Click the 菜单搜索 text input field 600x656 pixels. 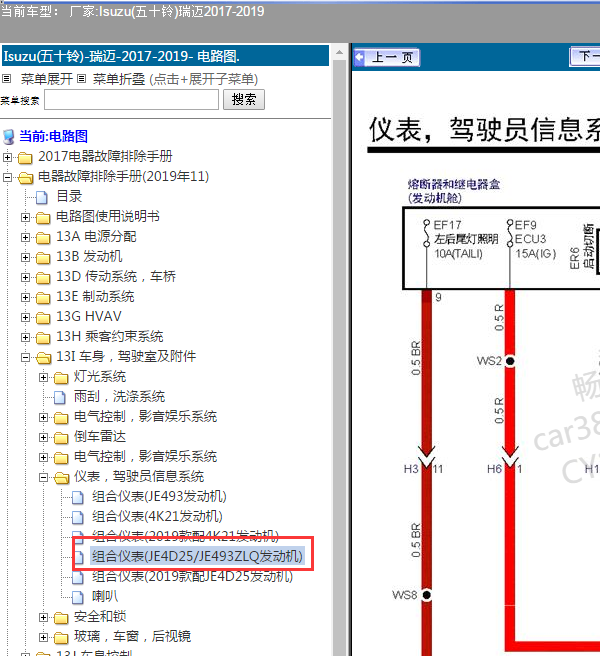click(131, 100)
